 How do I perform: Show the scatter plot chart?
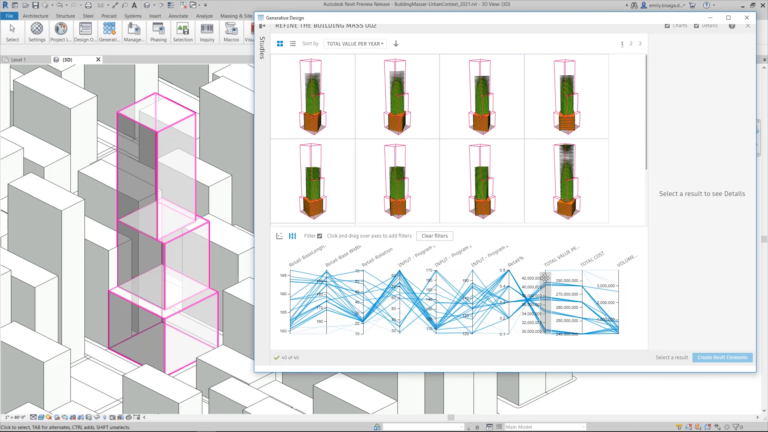279,236
